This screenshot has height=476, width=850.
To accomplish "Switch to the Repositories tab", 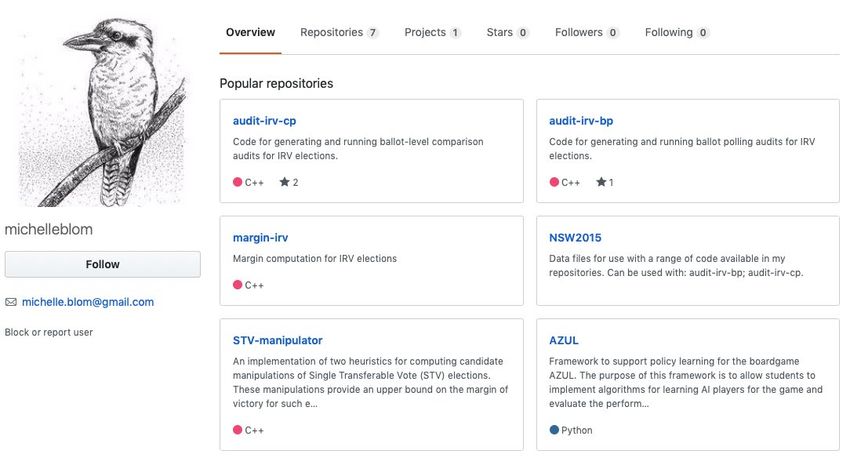I will [339, 33].
